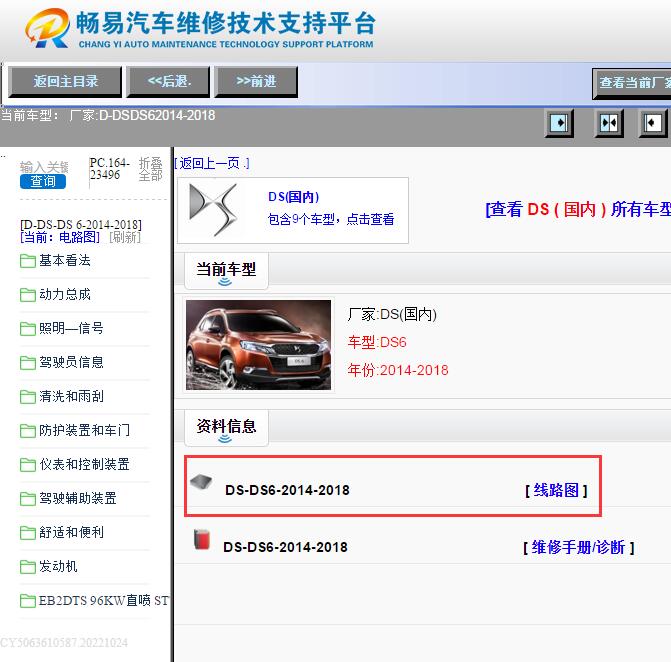
Task: Click the 刷新 refresh link
Action: [x=125, y=237]
